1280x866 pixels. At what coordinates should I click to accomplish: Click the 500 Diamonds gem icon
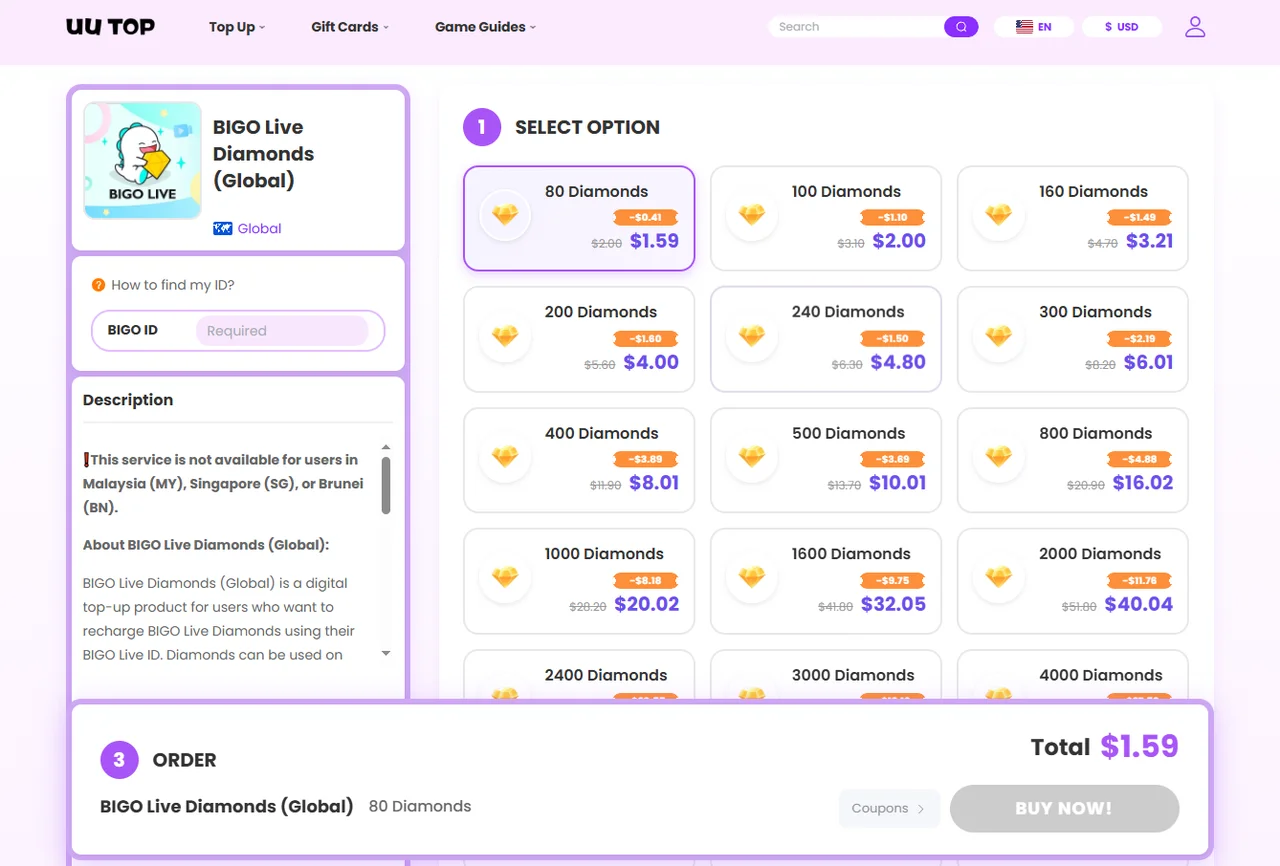pos(752,457)
